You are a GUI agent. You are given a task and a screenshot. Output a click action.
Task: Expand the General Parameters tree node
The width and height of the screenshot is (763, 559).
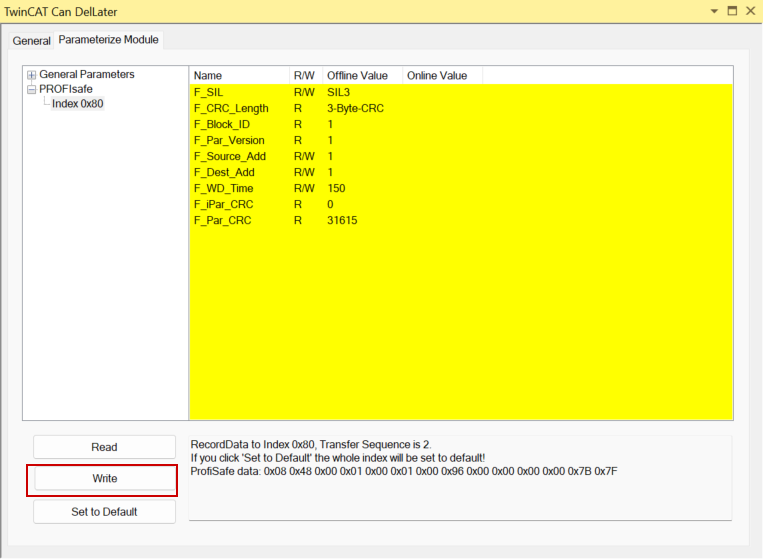32,75
